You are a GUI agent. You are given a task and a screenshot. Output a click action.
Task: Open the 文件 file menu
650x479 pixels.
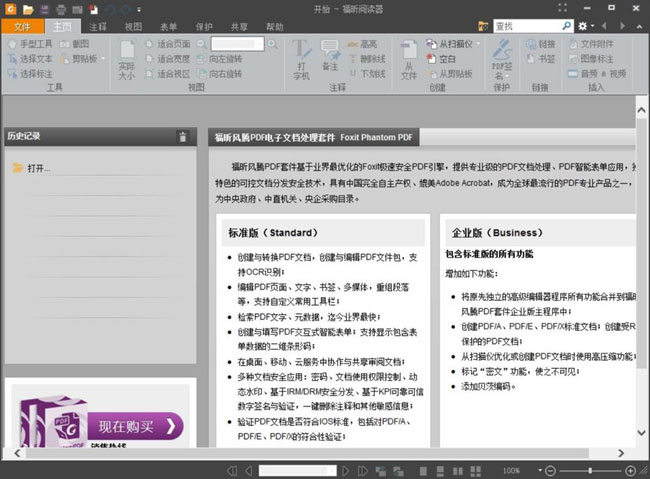[22, 27]
